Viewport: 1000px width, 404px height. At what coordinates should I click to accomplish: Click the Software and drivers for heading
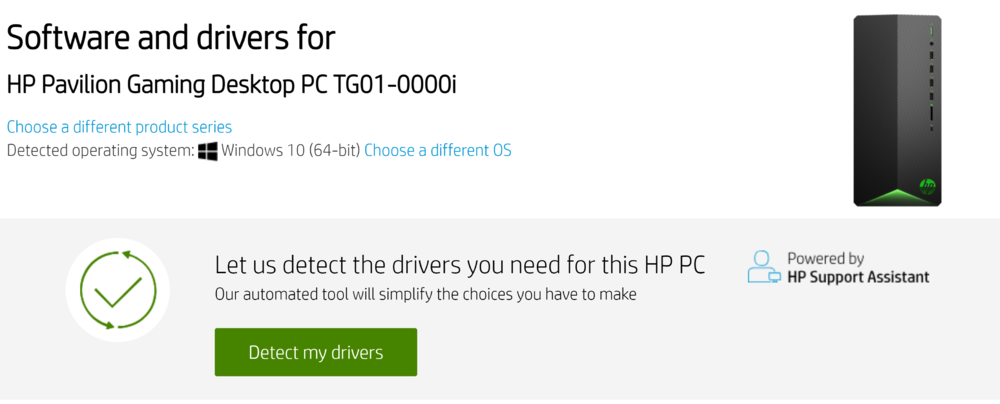coord(171,38)
